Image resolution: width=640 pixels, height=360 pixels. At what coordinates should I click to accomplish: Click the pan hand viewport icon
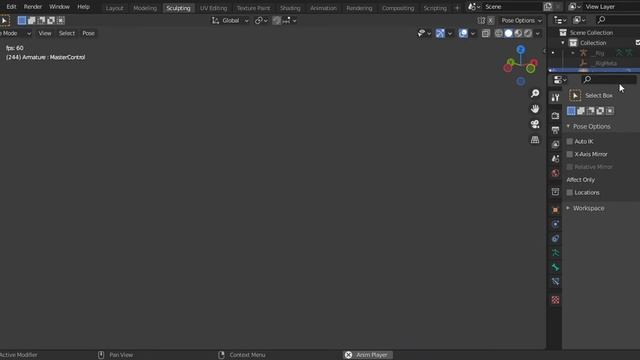click(535, 109)
